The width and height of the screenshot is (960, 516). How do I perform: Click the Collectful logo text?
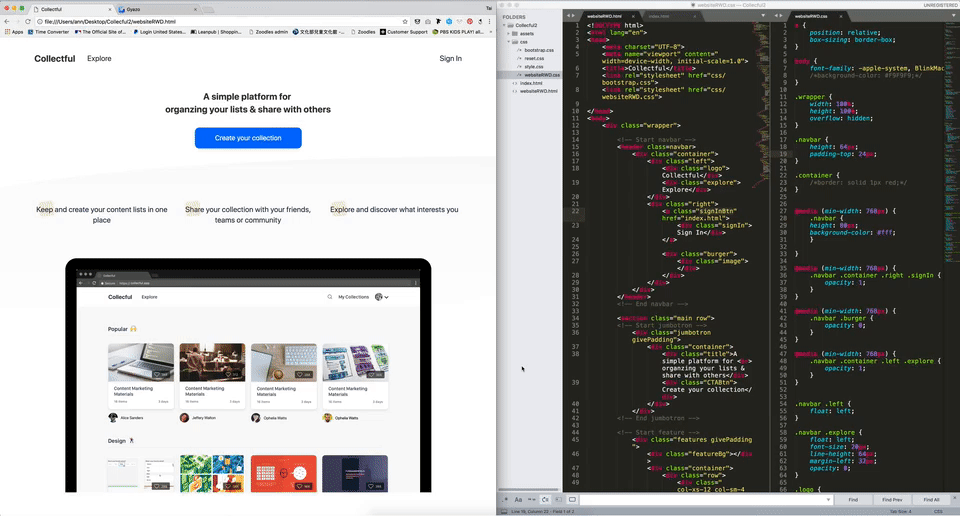[x=54, y=59]
